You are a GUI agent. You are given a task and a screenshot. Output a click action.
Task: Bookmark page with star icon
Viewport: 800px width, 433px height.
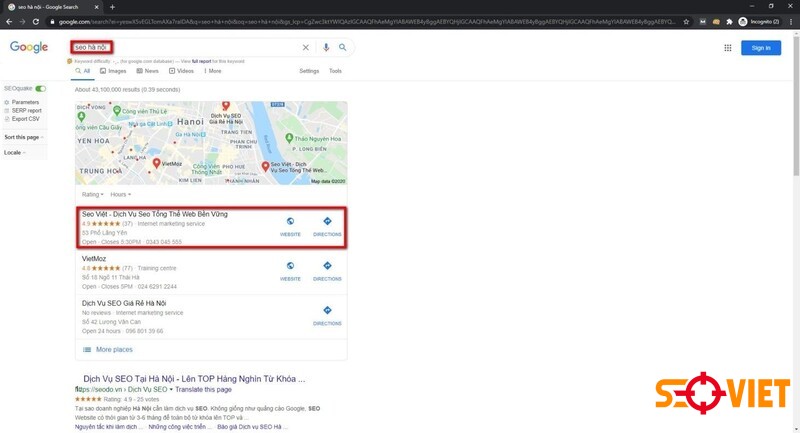coord(686,21)
